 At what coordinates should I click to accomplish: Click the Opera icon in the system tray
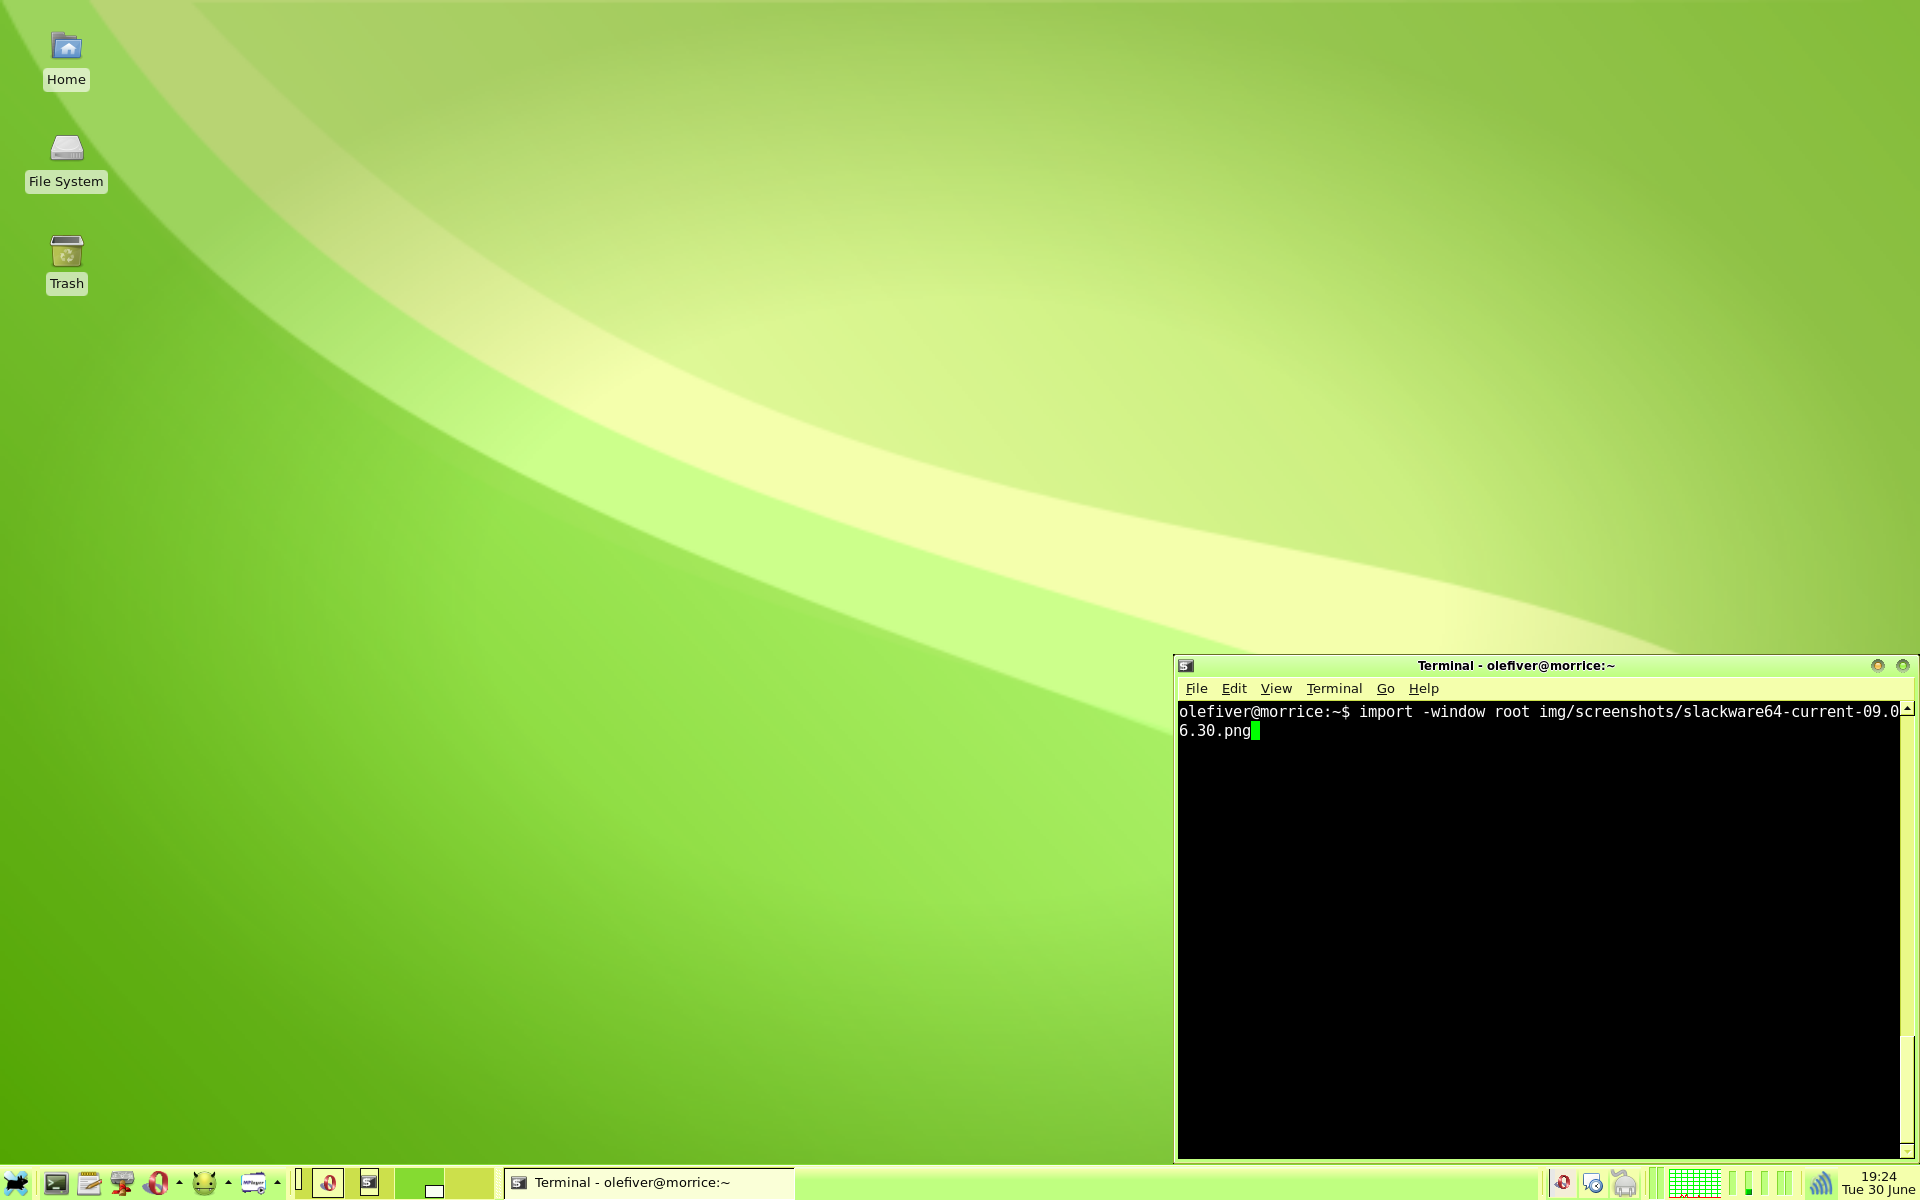pos(1562,1183)
